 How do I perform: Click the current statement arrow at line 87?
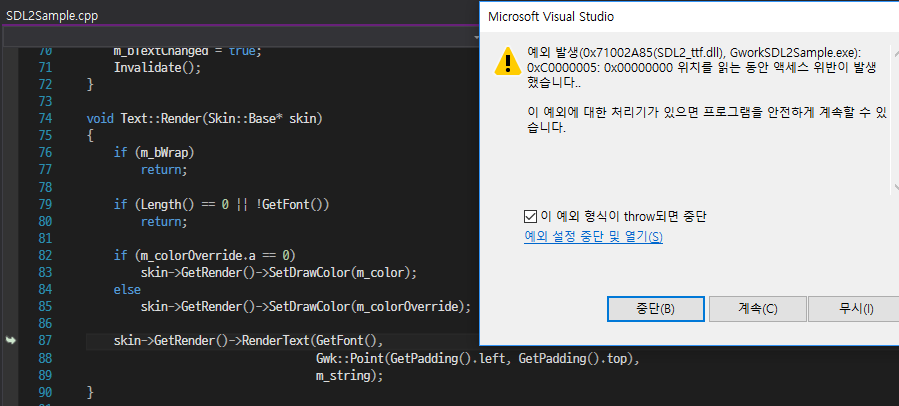[x=10, y=341]
